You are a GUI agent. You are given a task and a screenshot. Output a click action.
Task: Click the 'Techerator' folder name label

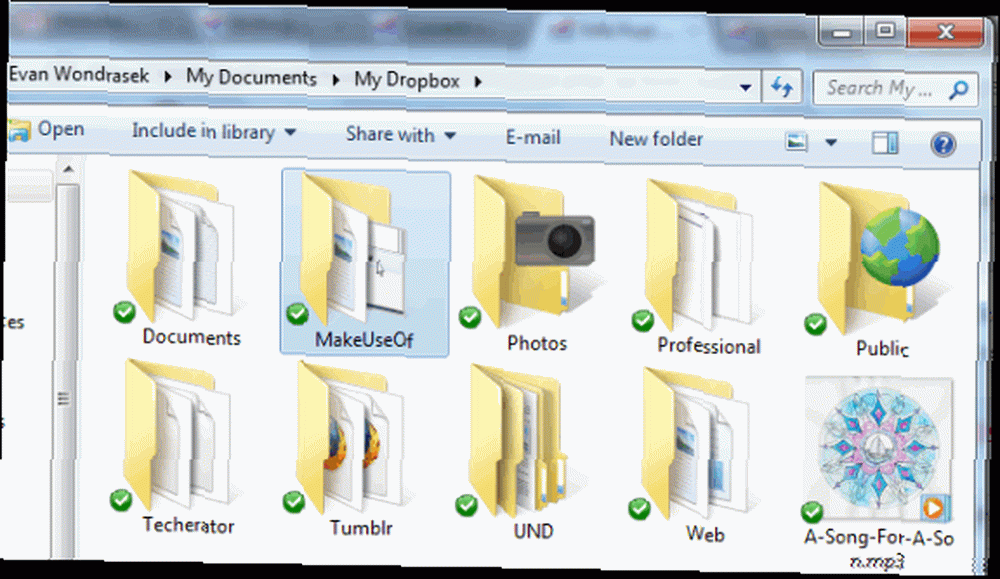coord(188,525)
